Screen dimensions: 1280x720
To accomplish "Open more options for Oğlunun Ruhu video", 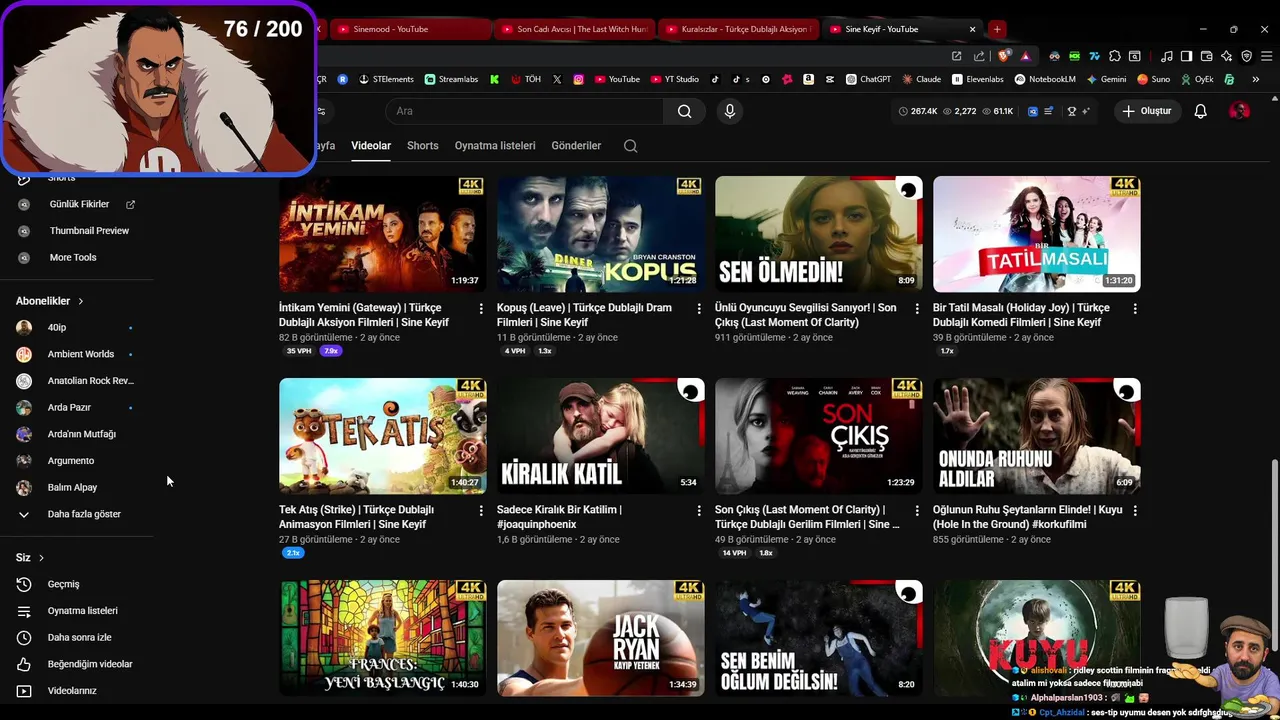I will tap(1135, 511).
